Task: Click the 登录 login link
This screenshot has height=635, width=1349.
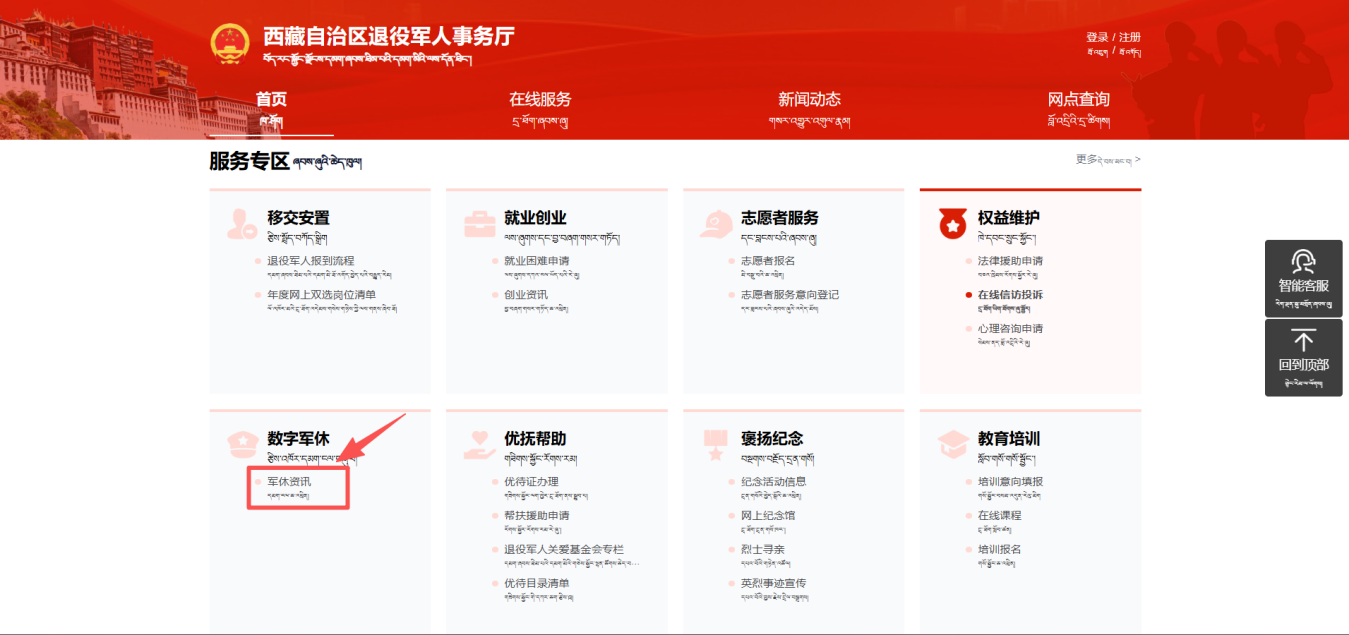Action: point(1096,37)
